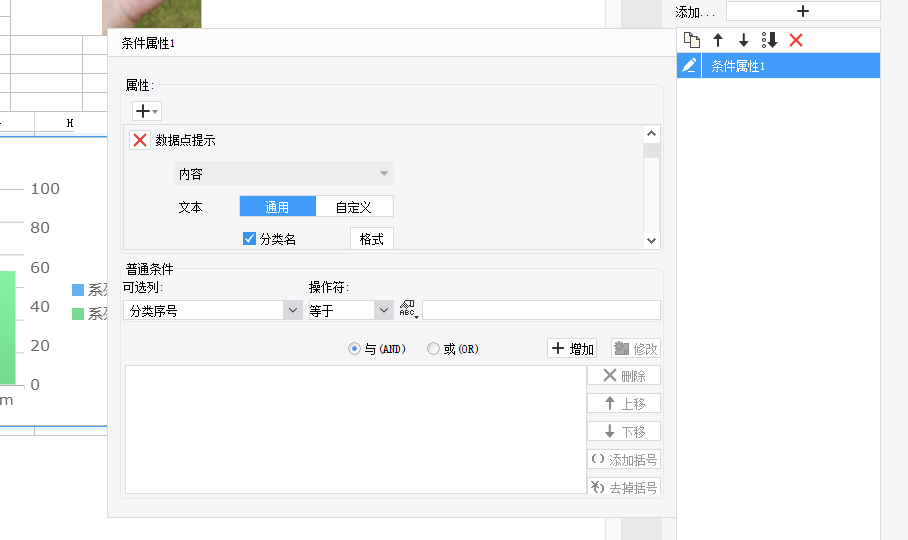This screenshot has width=908, height=540.
Task: Click the 修改 button
Action: pos(636,348)
